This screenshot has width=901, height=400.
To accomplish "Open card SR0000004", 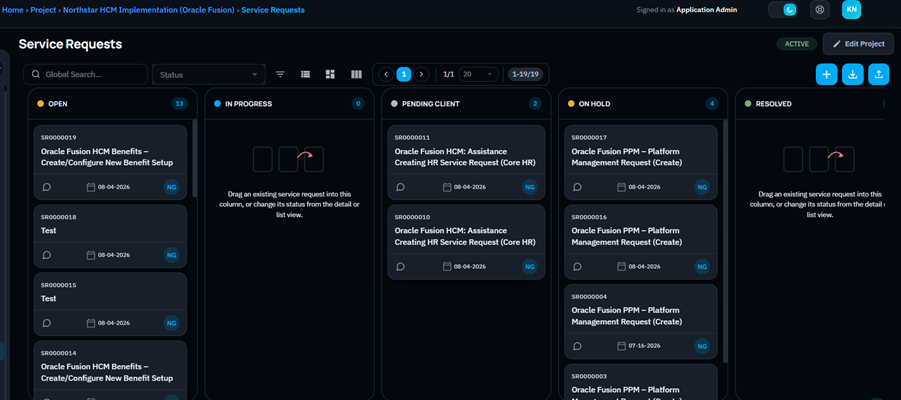I will 641,321.
